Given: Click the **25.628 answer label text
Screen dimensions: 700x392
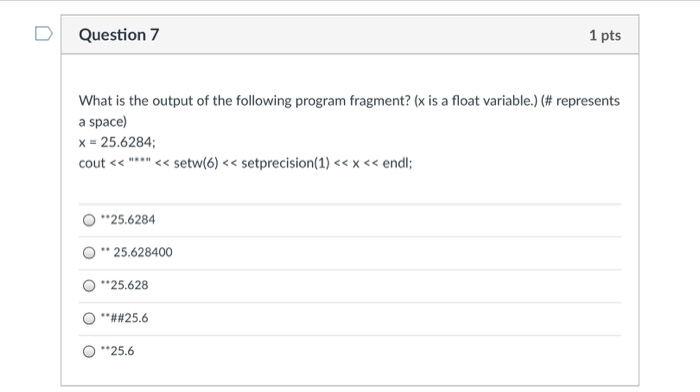Looking at the screenshot, I should point(124,285).
